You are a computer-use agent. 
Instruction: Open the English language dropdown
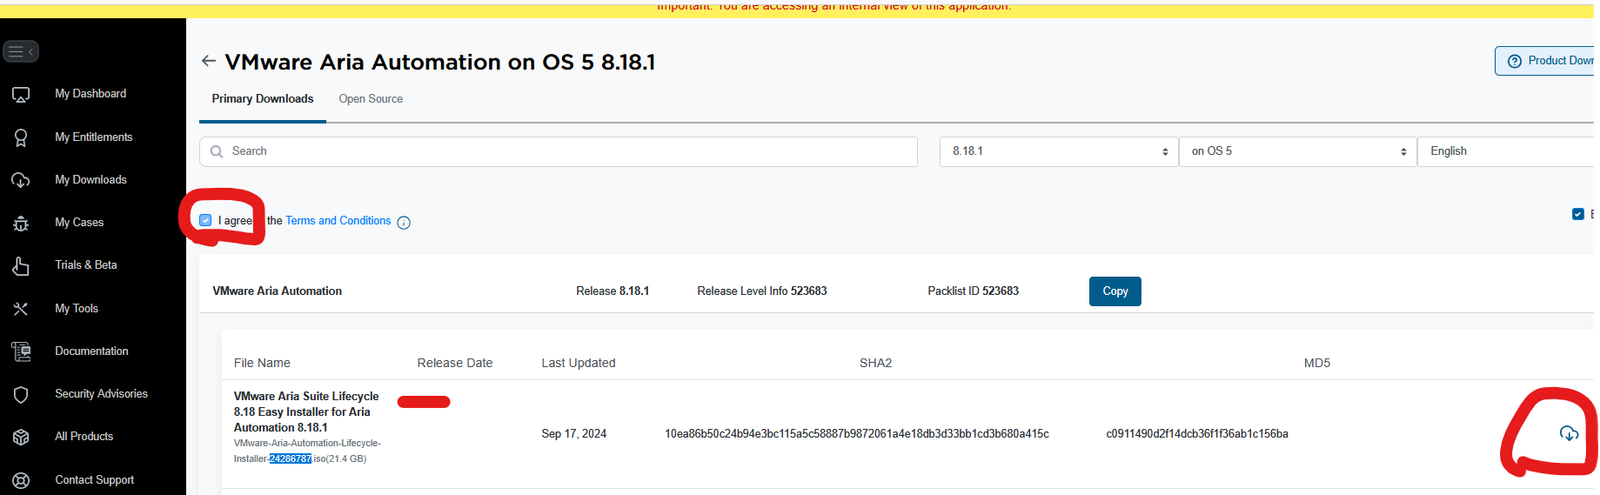[1508, 152]
